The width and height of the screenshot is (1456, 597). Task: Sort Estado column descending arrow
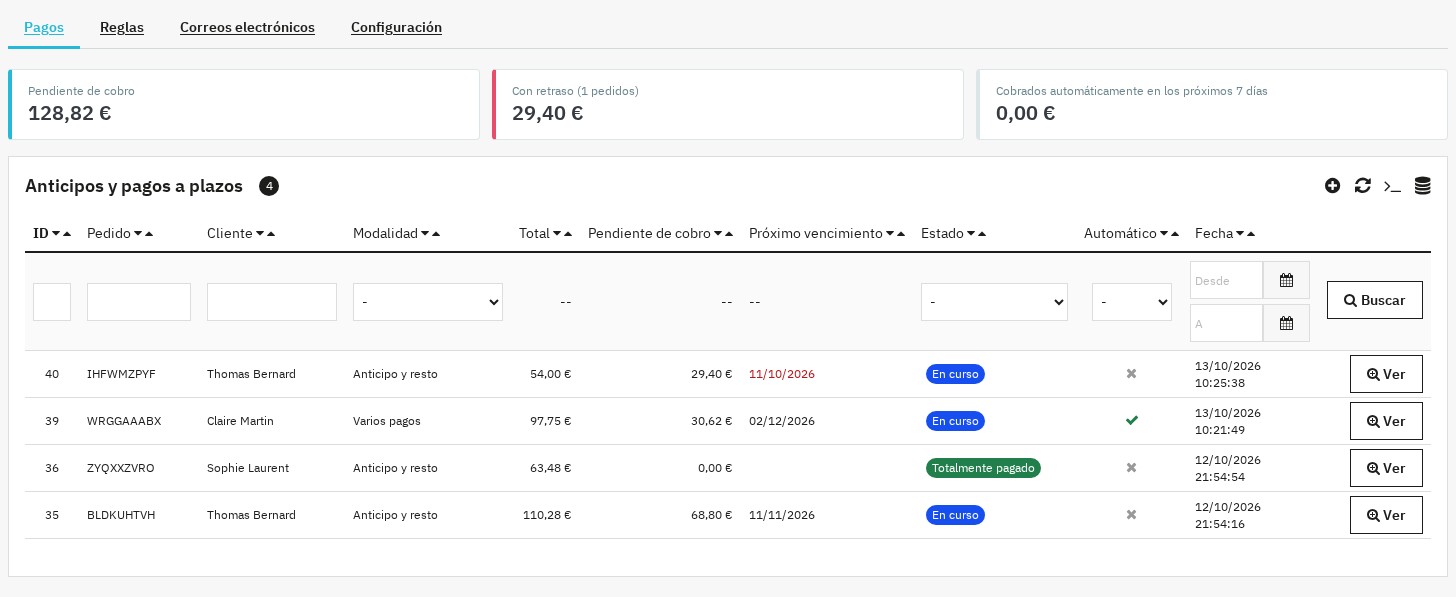tap(971, 234)
